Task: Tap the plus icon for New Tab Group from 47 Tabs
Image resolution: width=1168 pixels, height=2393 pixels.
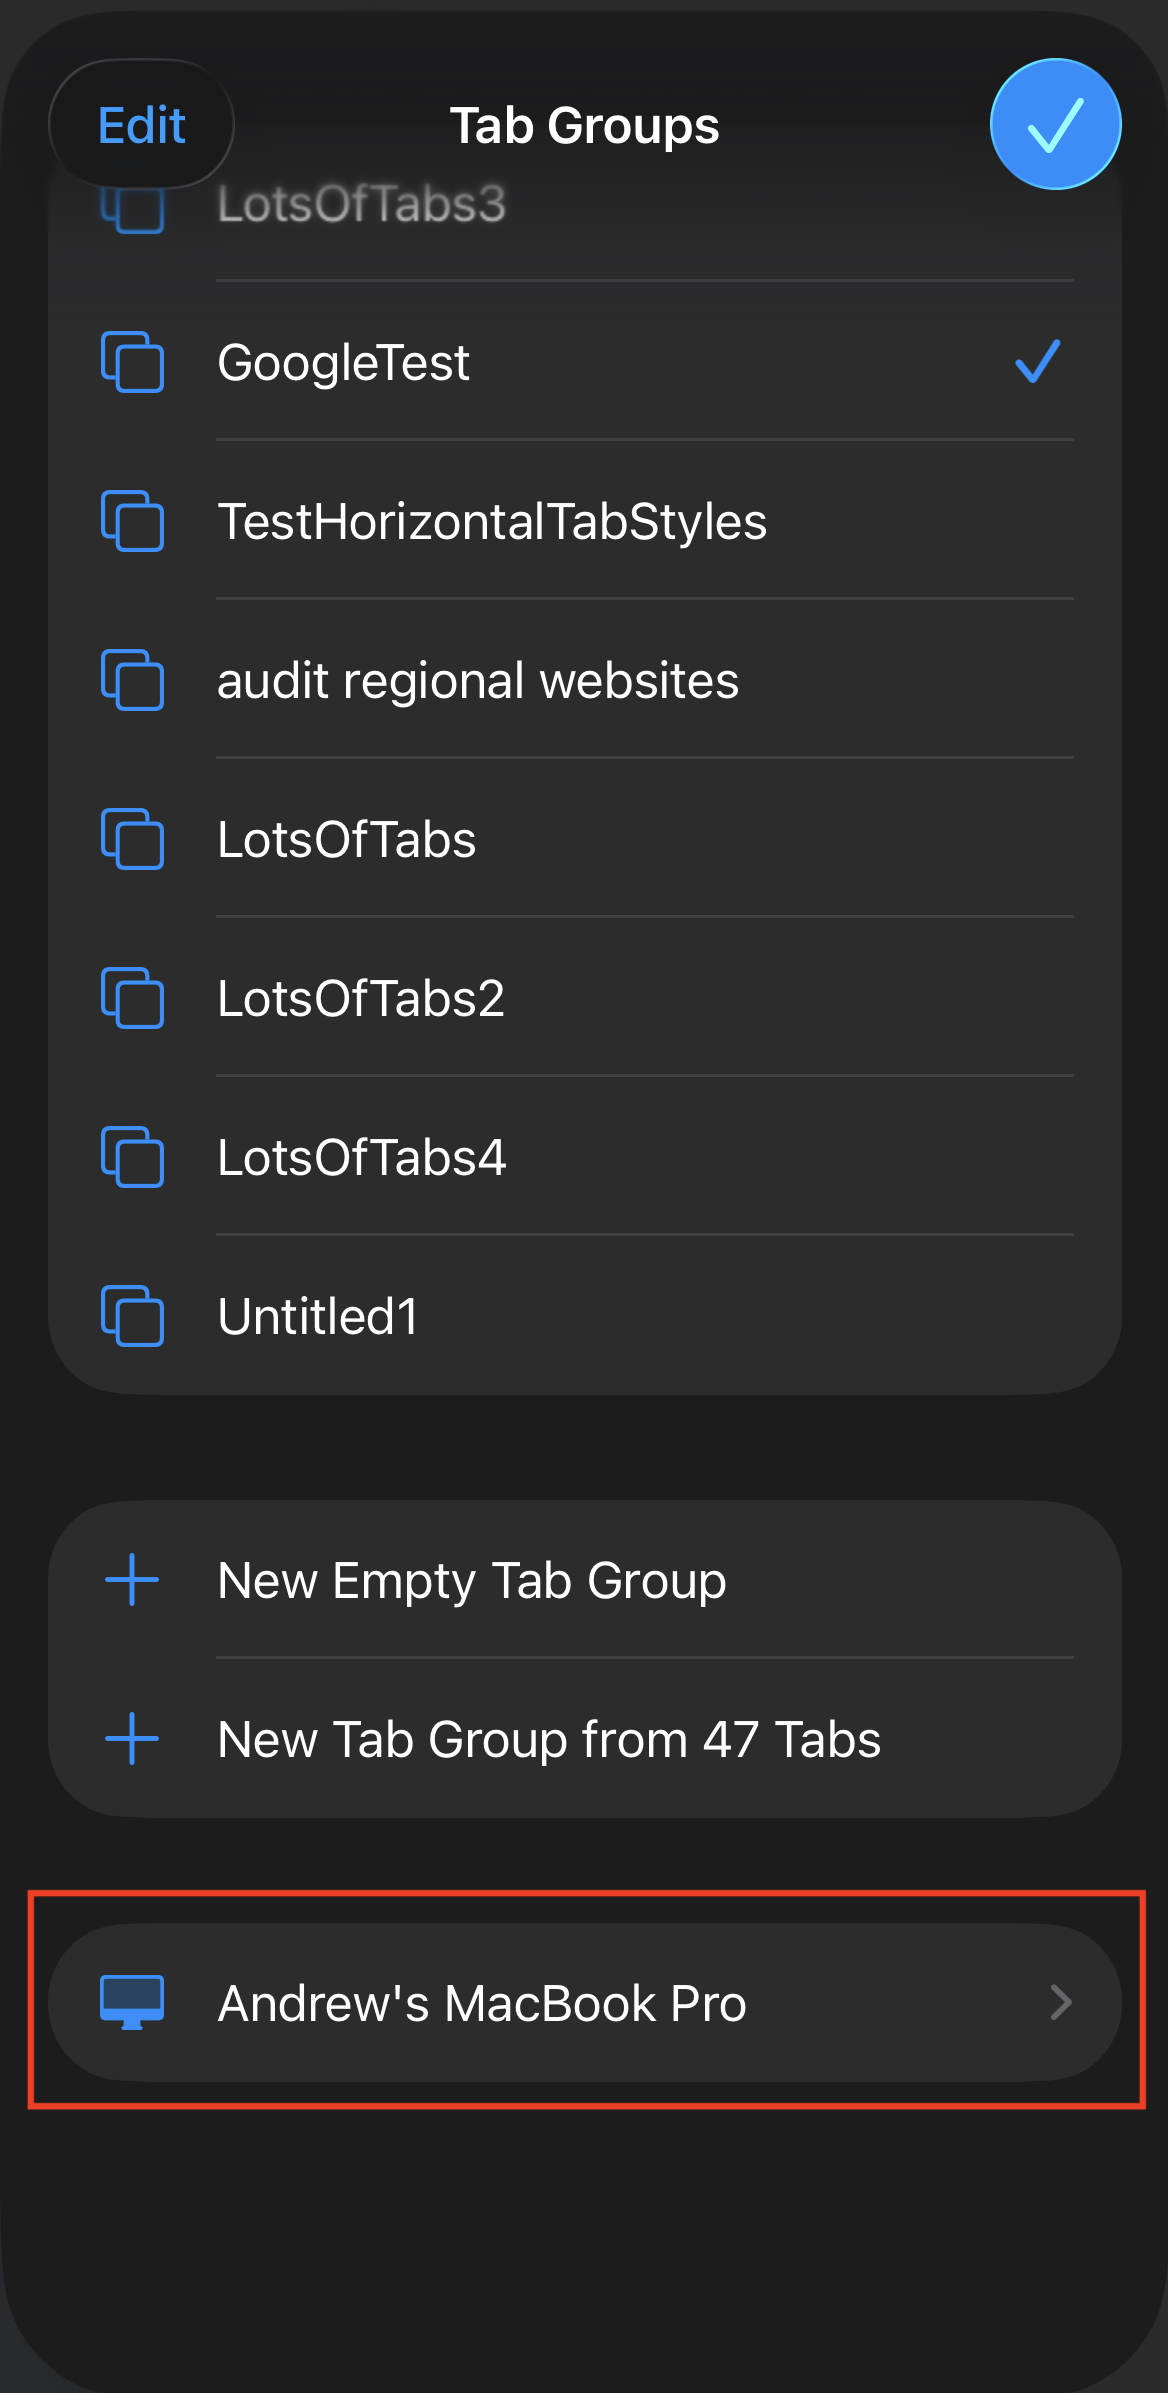Action: pyautogui.click(x=132, y=1739)
